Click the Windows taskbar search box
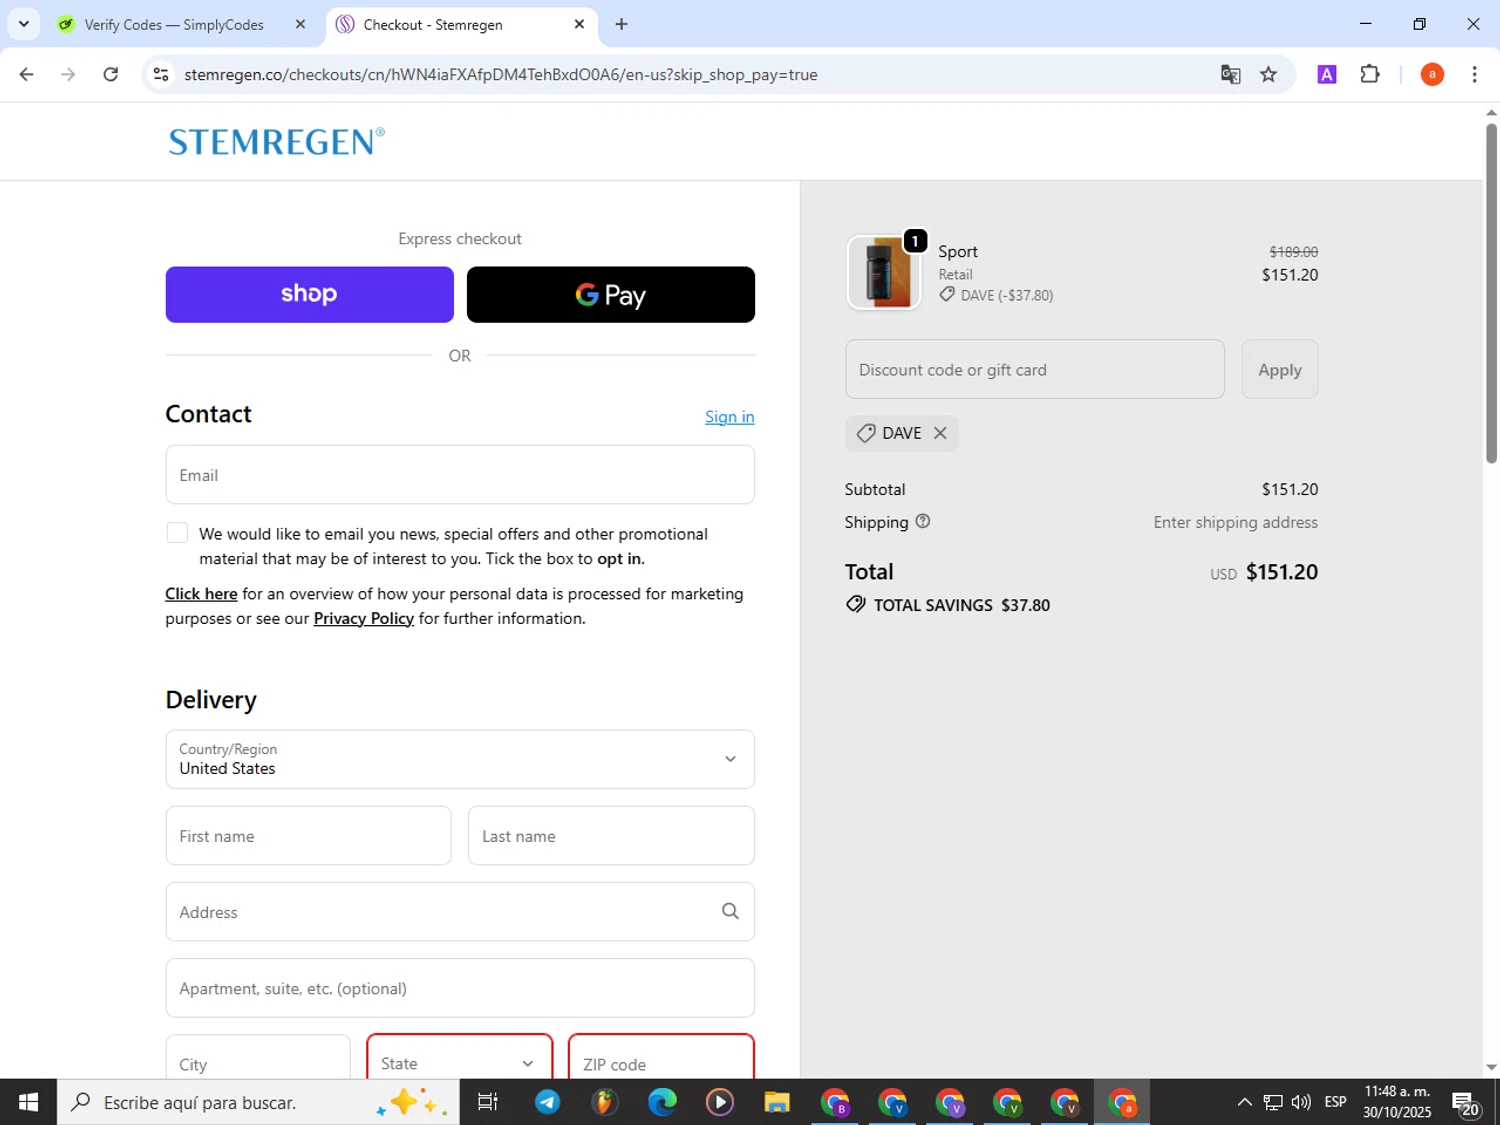Screen dimensions: 1500x1125 (x=258, y=1102)
